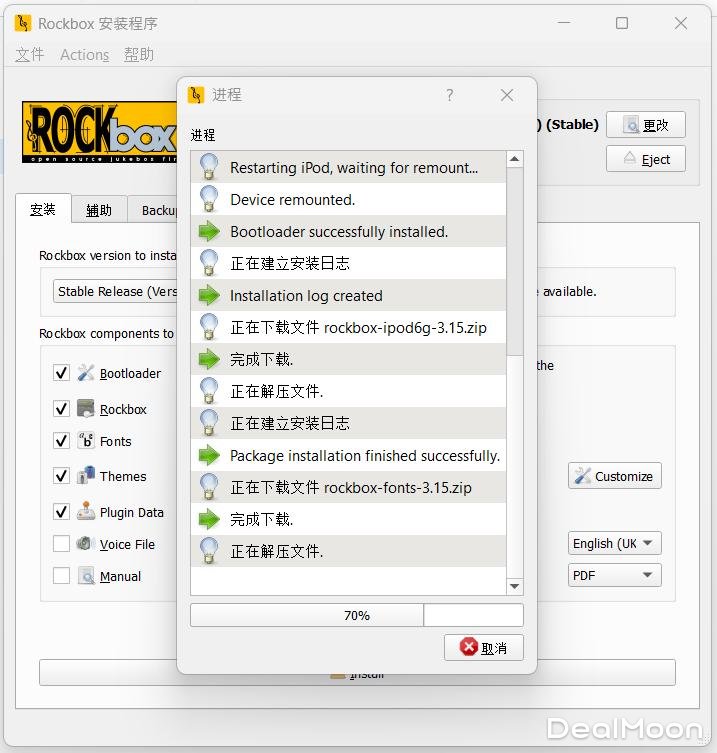Screen dimensions: 717x753
Task: Click the Themes component icon
Action: pos(86,477)
